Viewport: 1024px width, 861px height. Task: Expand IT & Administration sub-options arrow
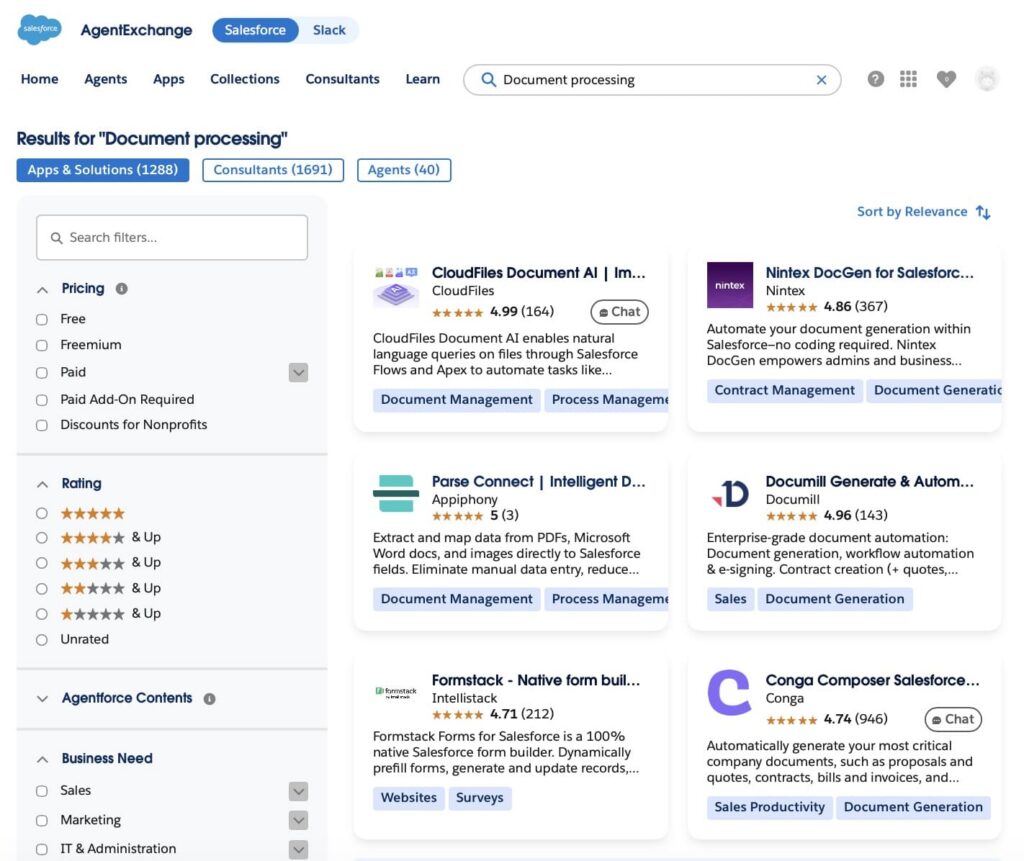(298, 849)
